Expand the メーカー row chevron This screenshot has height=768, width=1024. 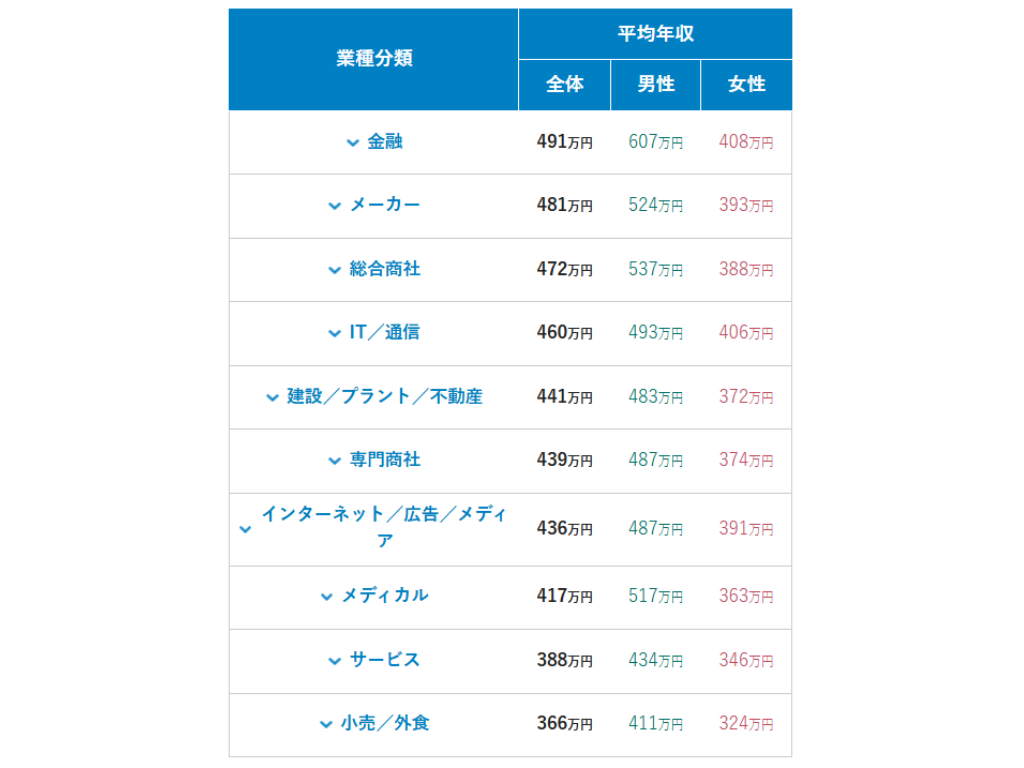coord(334,206)
